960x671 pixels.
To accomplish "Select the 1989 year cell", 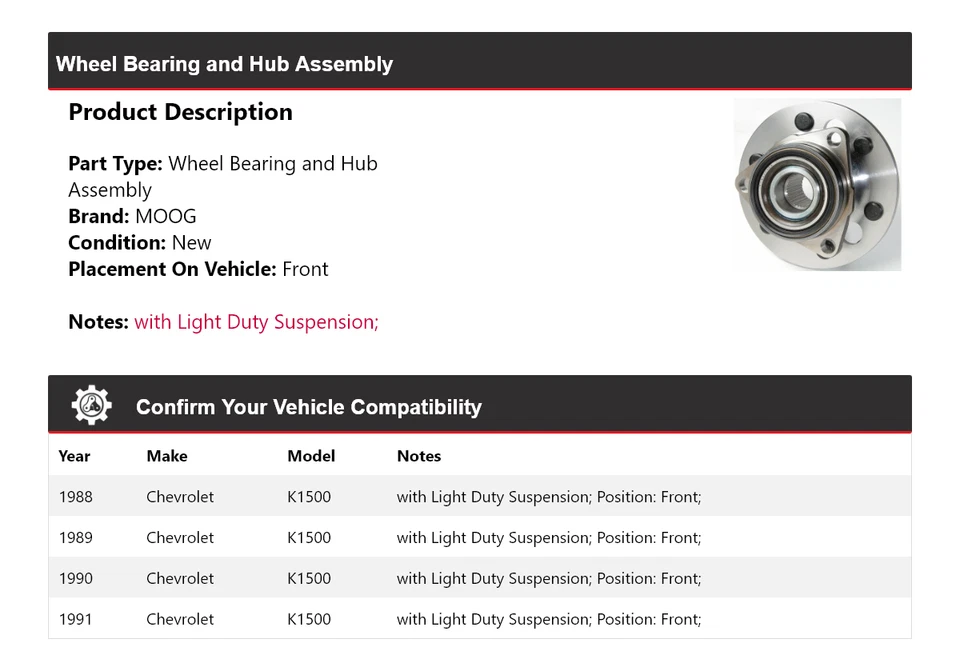I will pyautogui.click(x=75, y=538).
